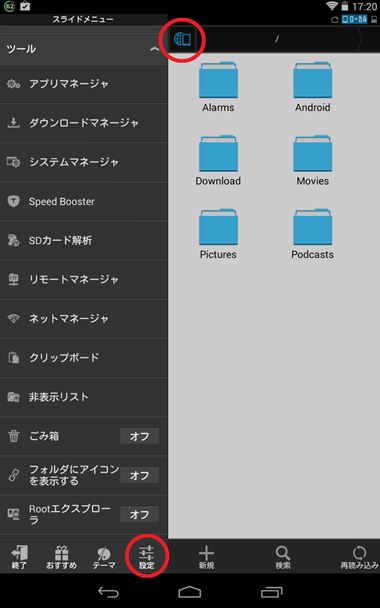Tap the 62 battery notification icon

click(9, 6)
